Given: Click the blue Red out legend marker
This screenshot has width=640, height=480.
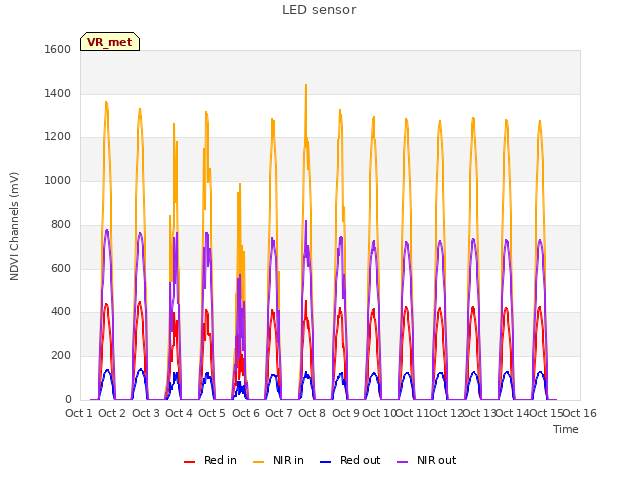Looking at the screenshot, I should click(325, 462).
